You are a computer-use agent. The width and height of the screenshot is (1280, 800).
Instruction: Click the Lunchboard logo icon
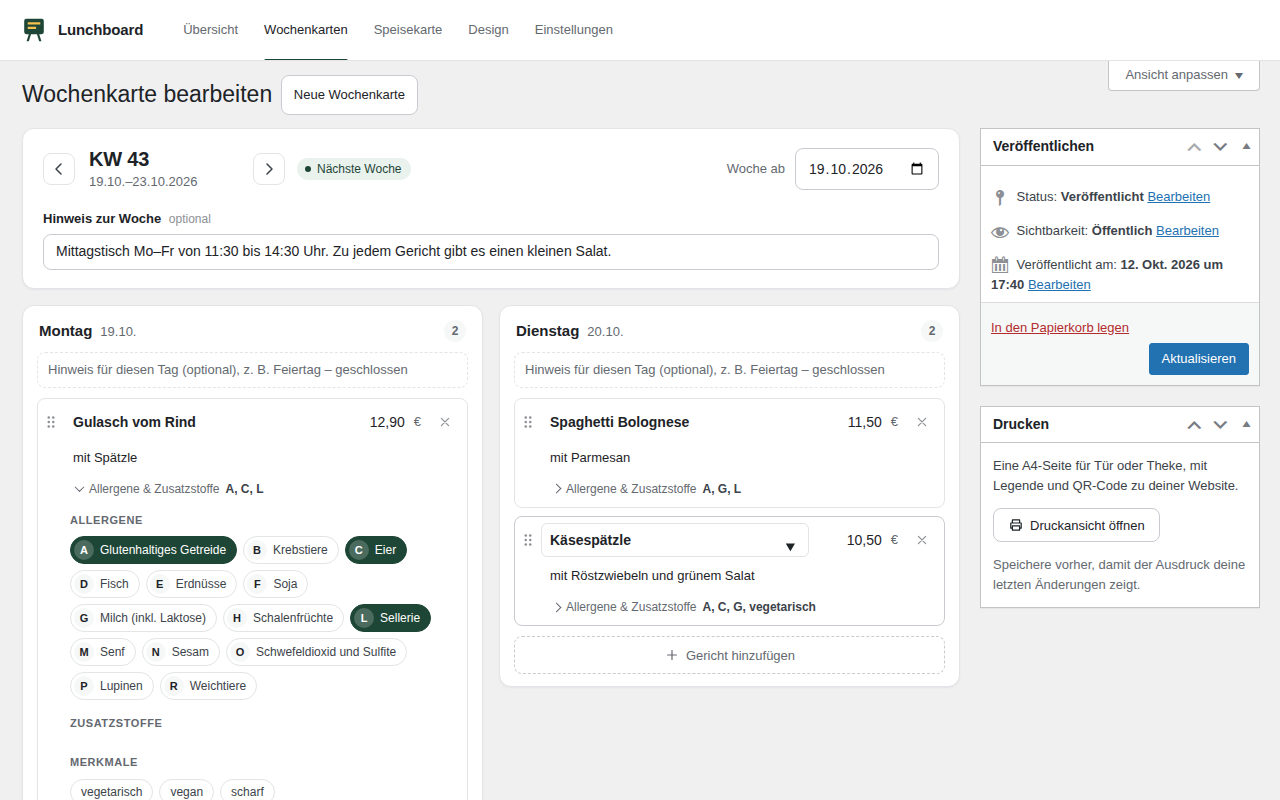pyautogui.click(x=34, y=29)
